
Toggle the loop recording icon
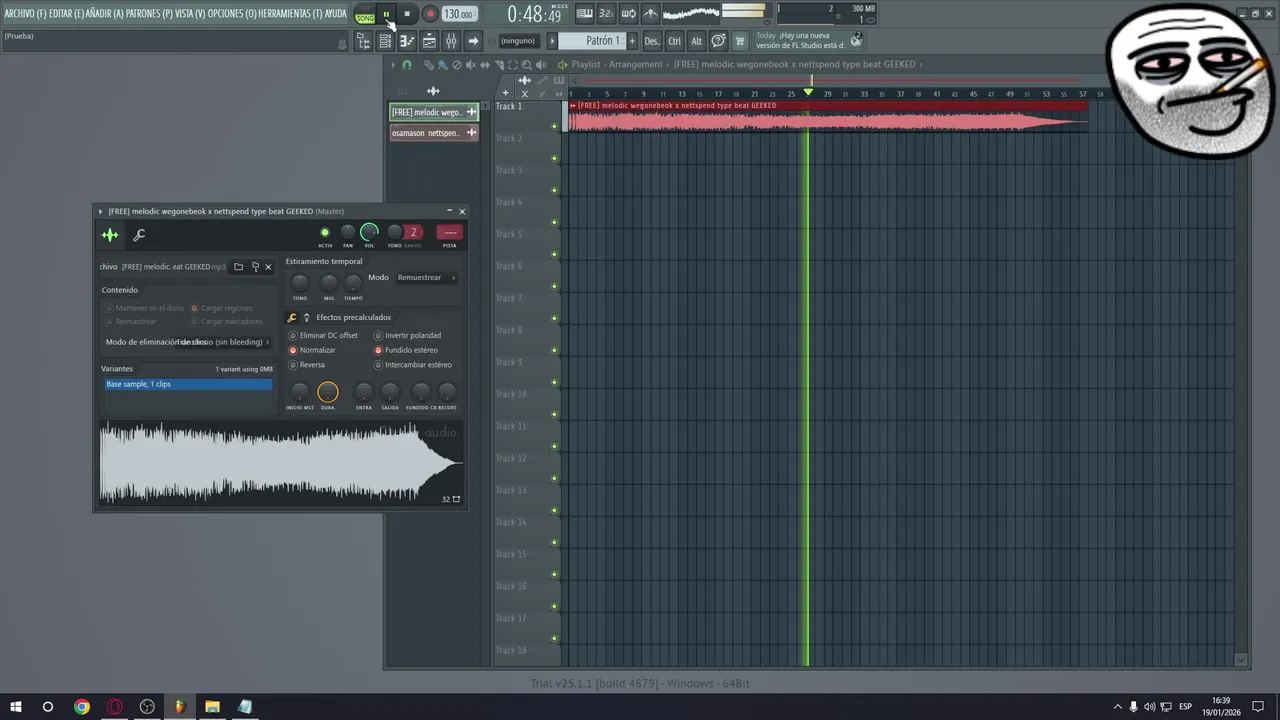pyautogui.click(x=629, y=14)
